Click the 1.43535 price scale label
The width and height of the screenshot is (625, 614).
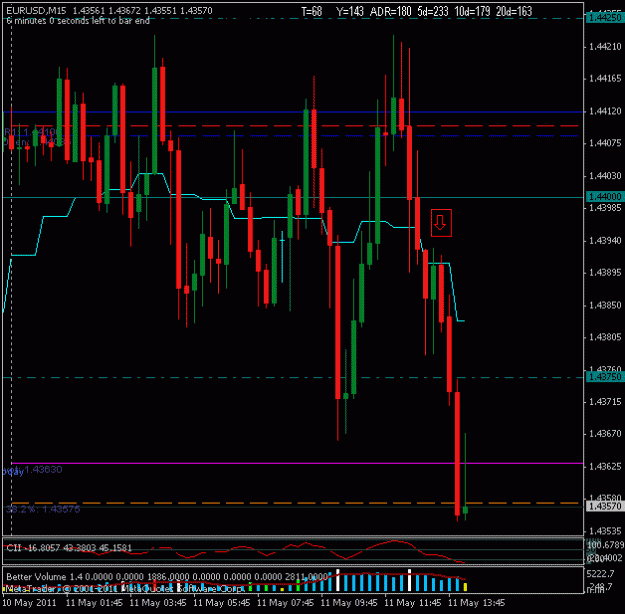point(605,531)
